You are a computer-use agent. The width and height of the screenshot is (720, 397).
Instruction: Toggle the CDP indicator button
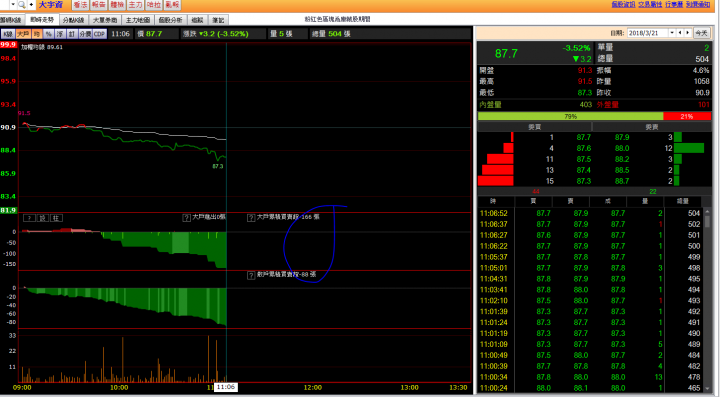point(100,34)
